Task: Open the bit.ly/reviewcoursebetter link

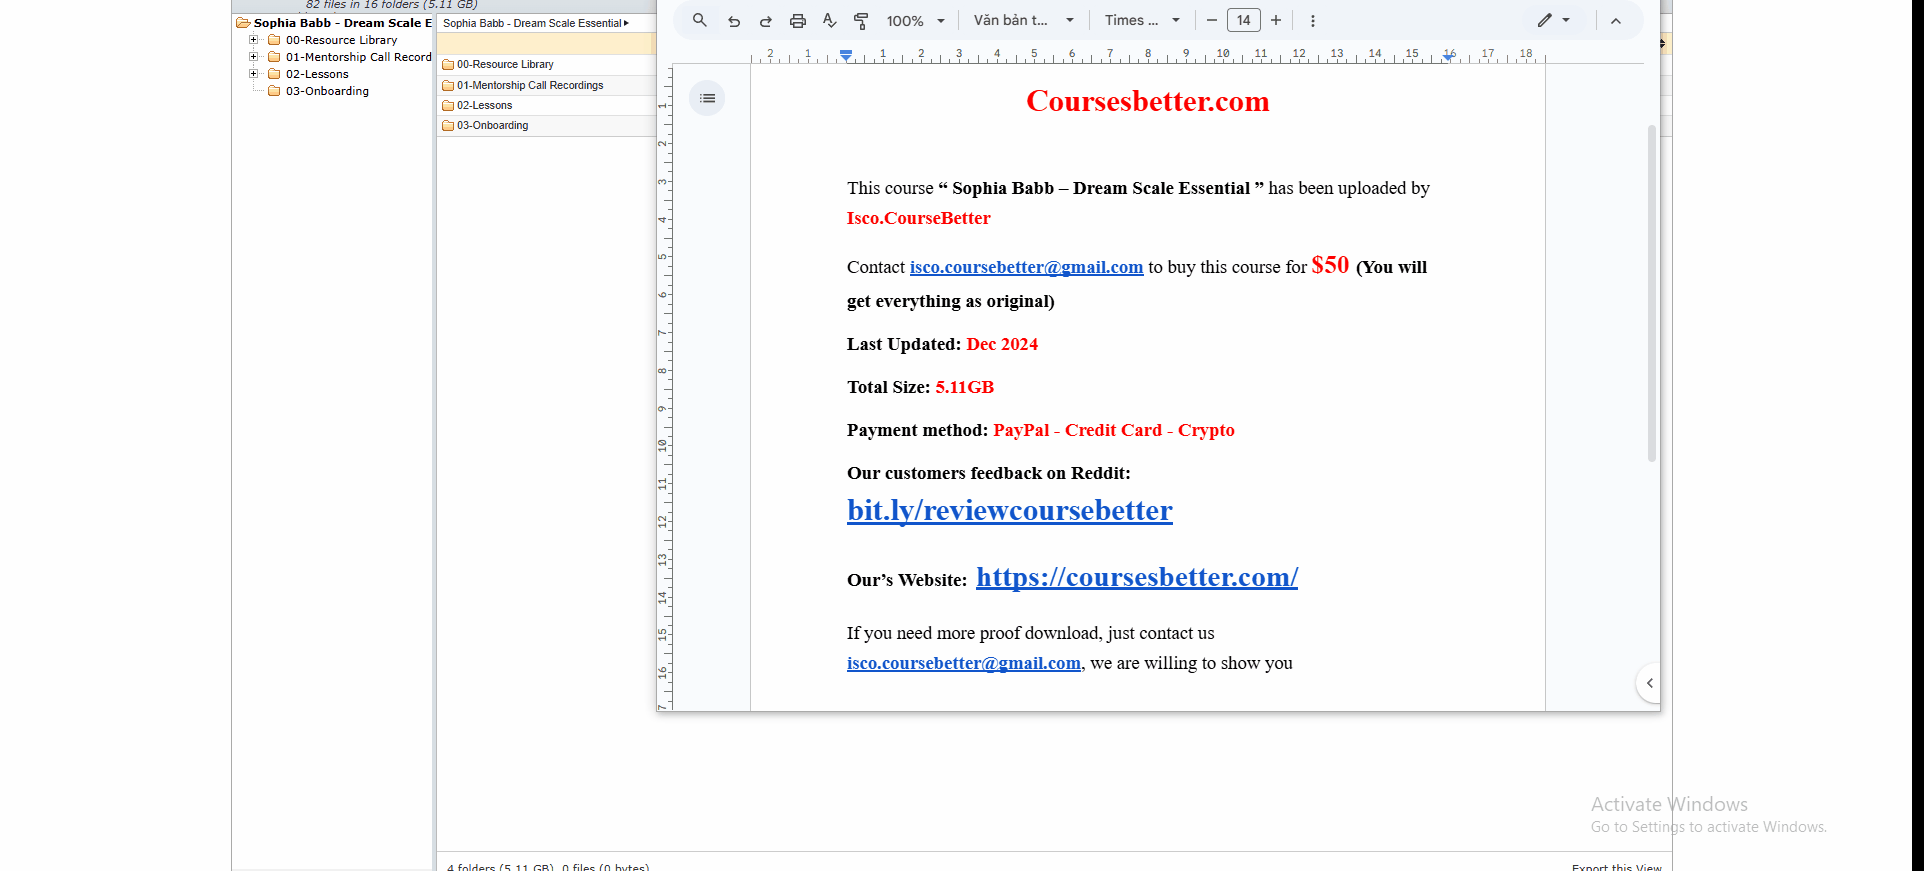Action: [1009, 511]
